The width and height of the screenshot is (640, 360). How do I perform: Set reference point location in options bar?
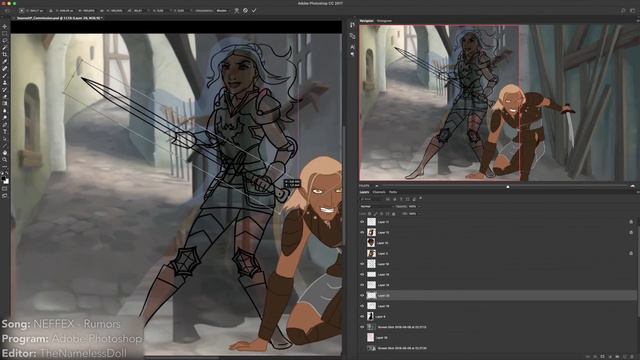pyautogui.click(x=21, y=11)
